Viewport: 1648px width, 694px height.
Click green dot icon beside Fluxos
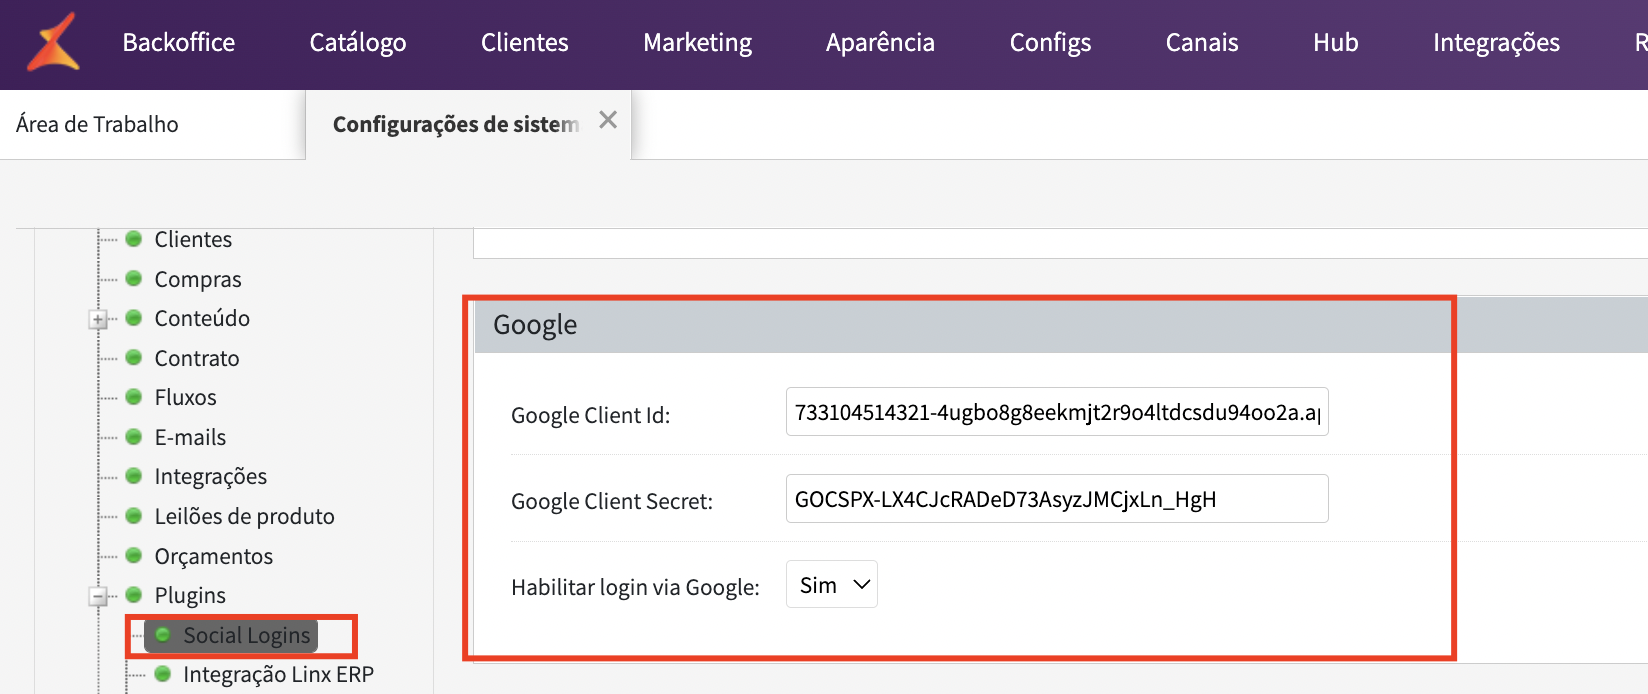coord(134,397)
